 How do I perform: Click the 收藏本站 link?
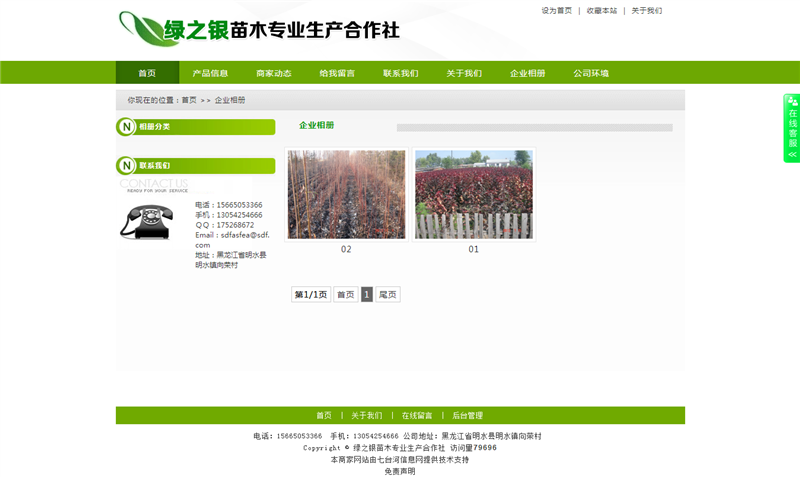click(x=602, y=11)
